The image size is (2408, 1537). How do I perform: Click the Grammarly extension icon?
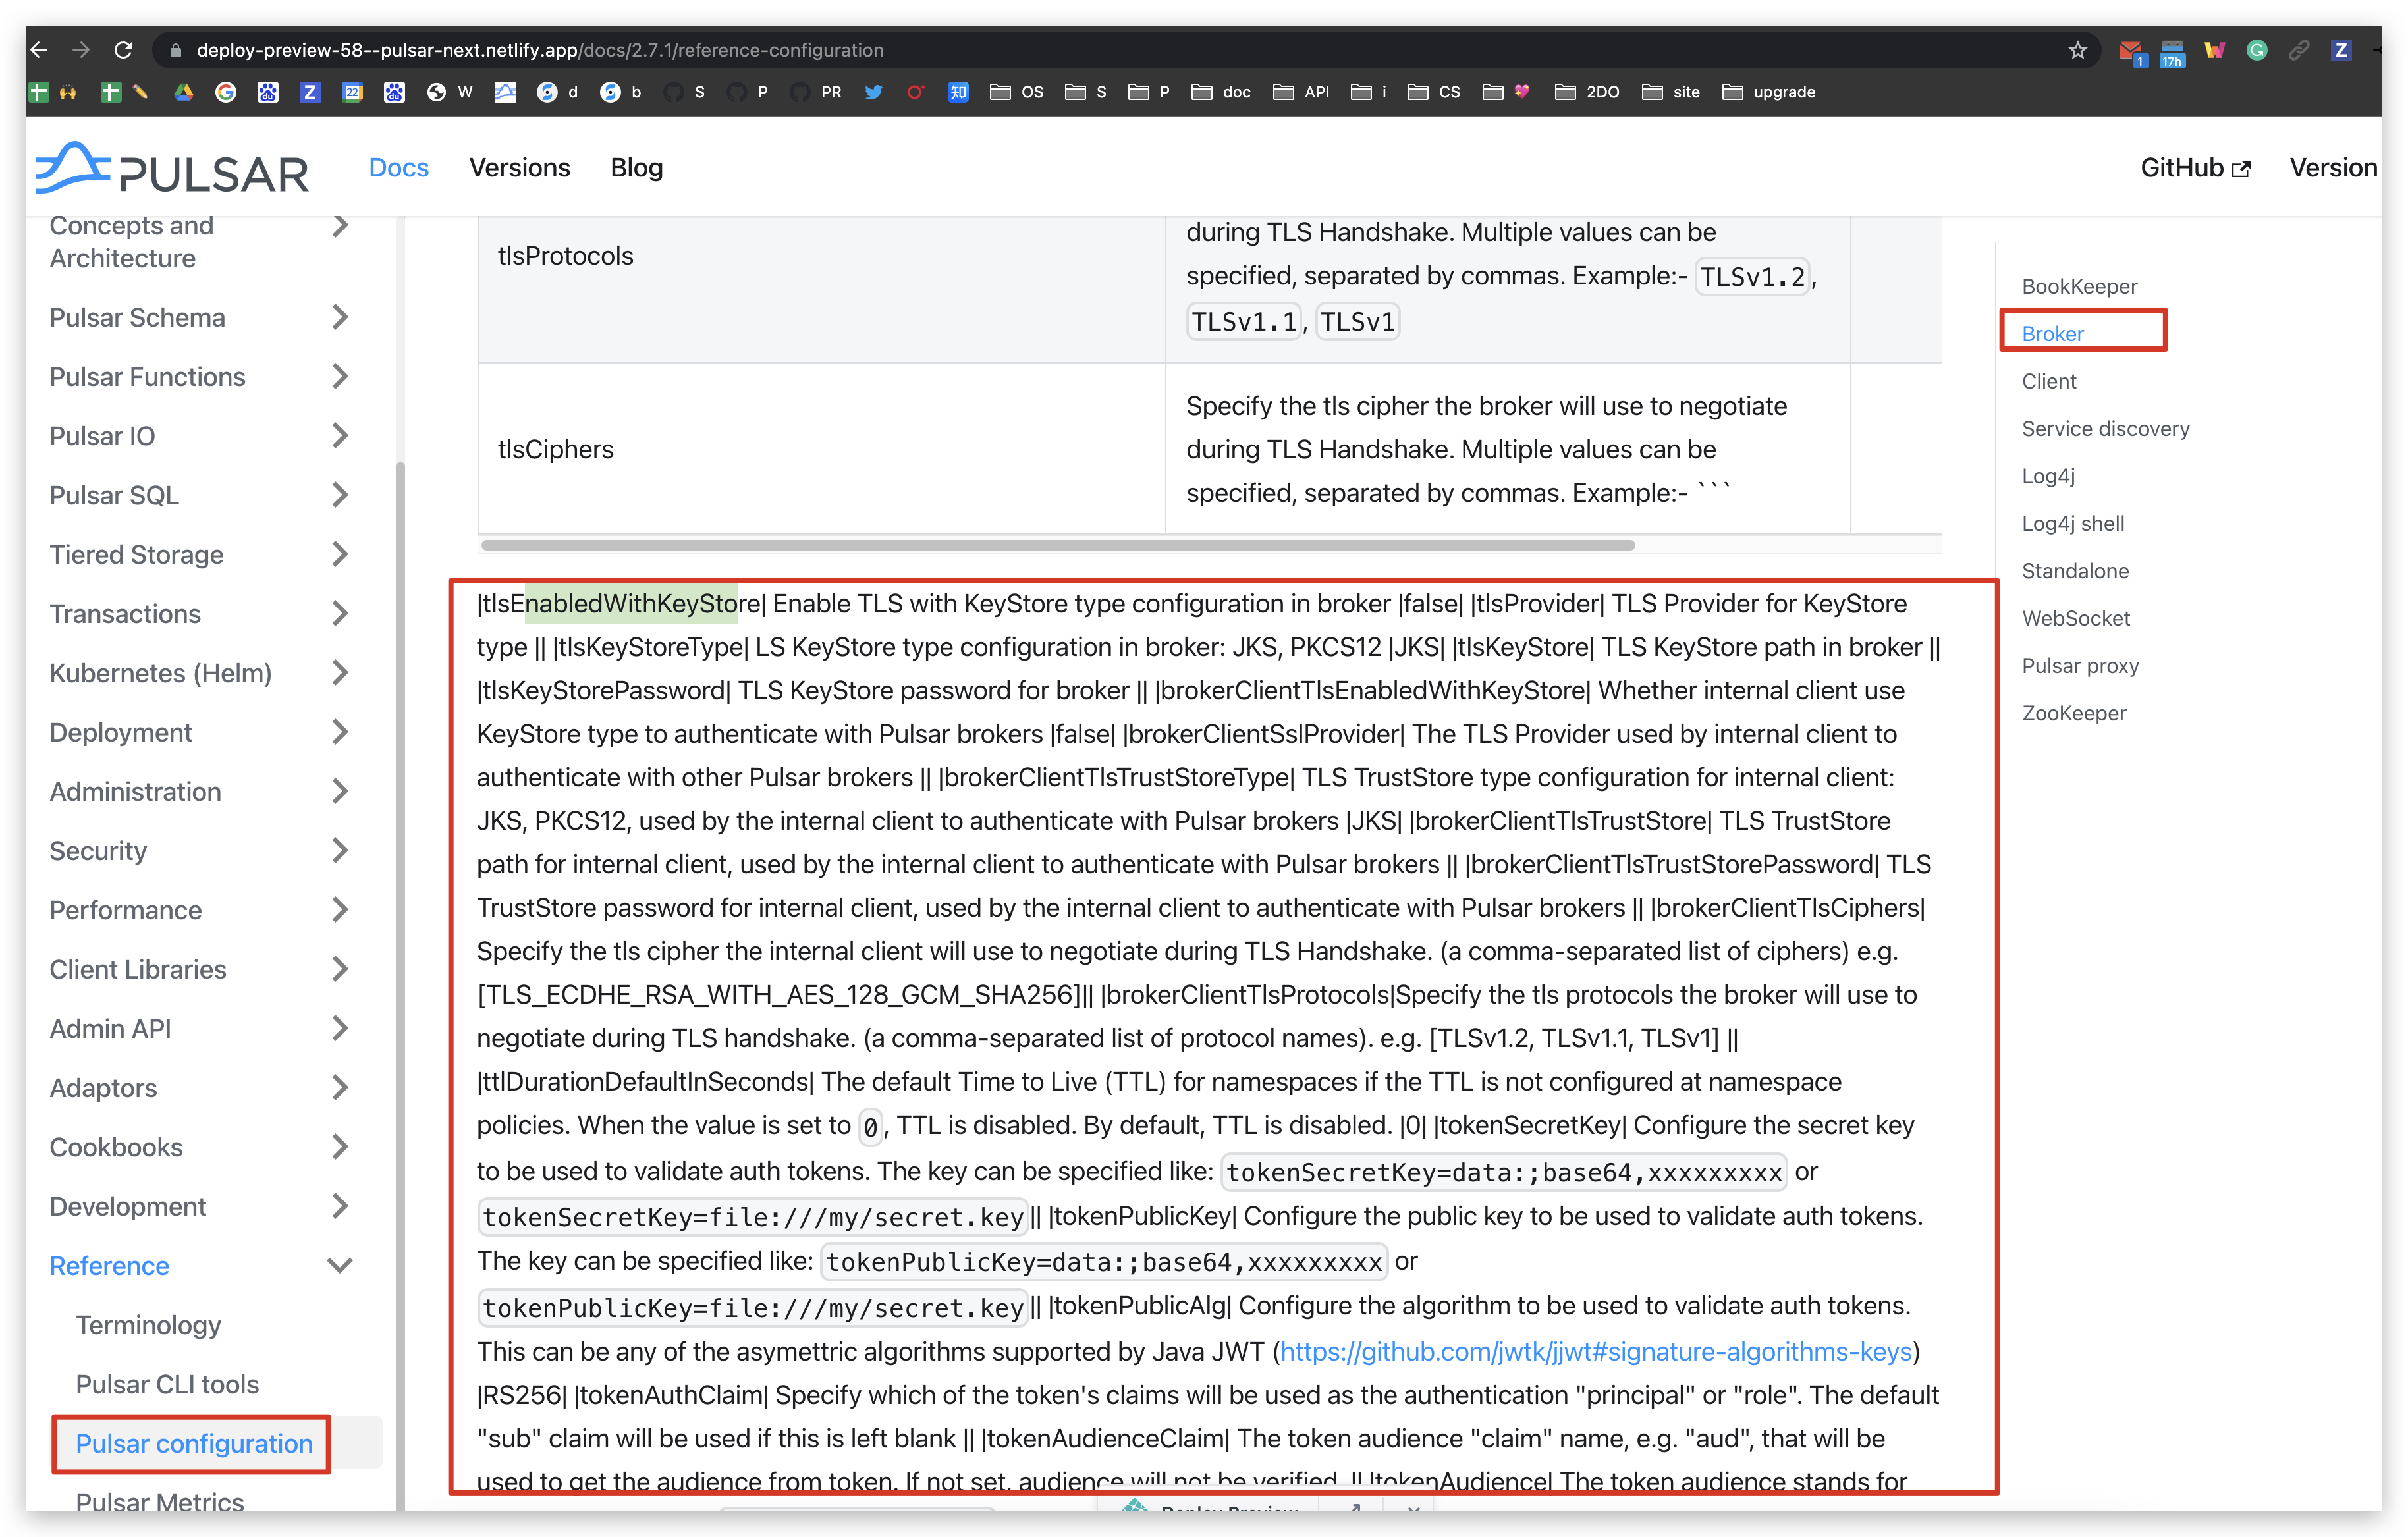pos(2256,50)
